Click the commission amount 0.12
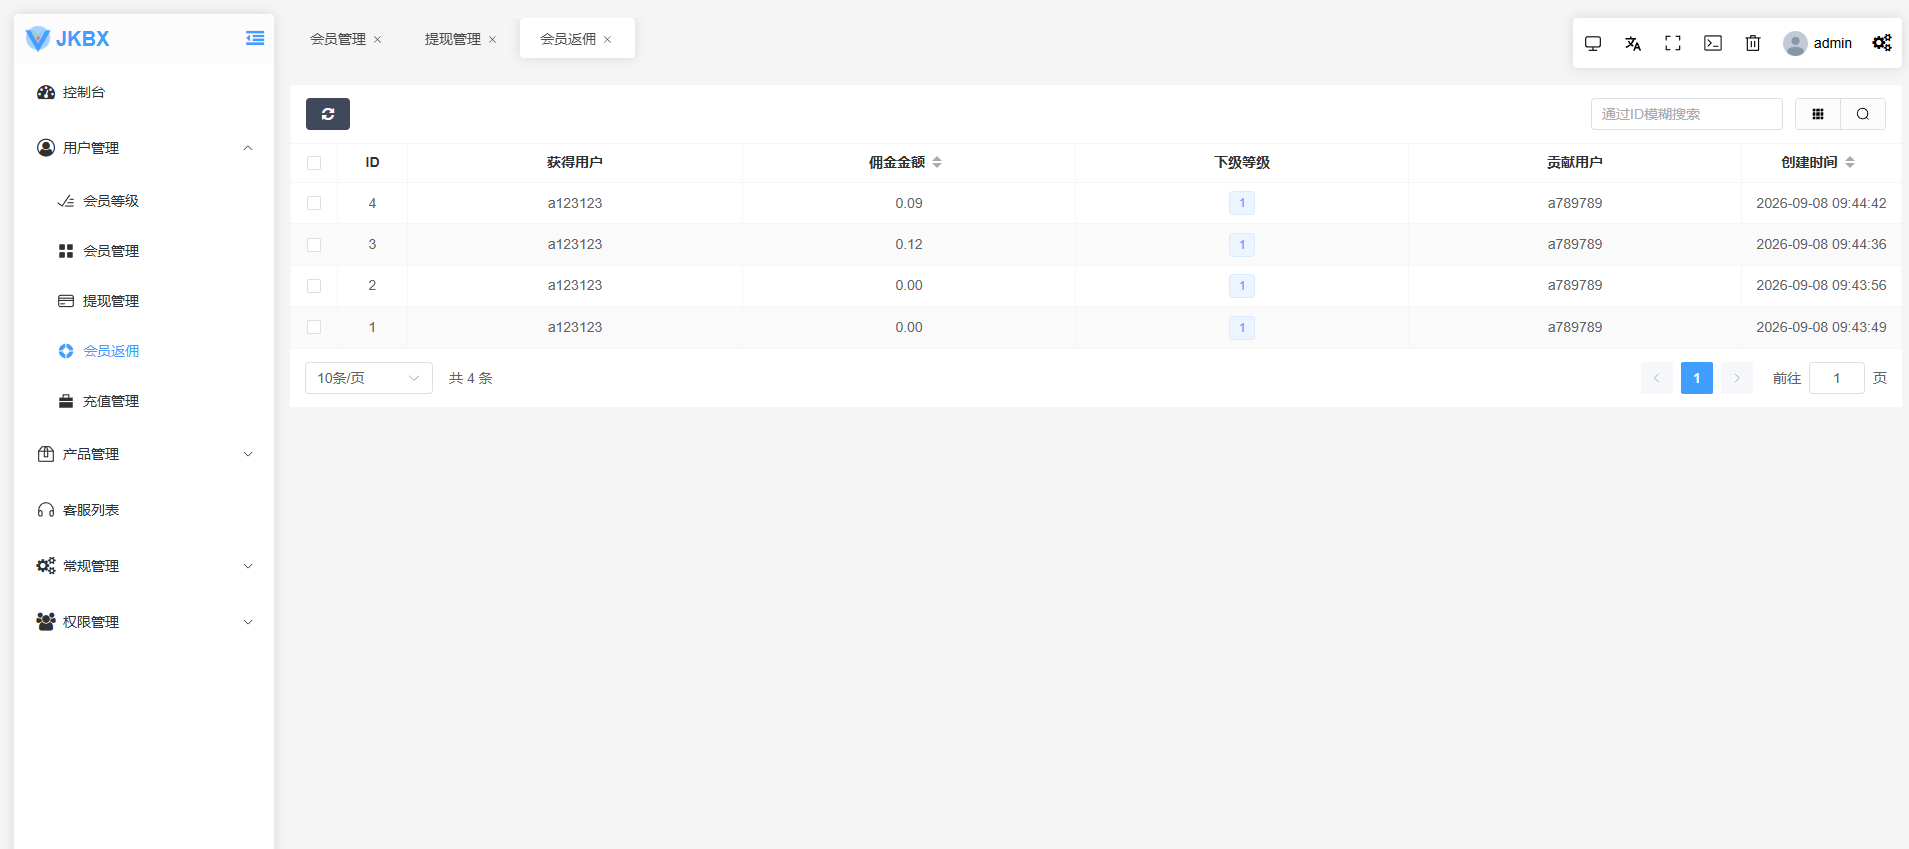Viewport: 1909px width, 849px height. click(x=909, y=244)
